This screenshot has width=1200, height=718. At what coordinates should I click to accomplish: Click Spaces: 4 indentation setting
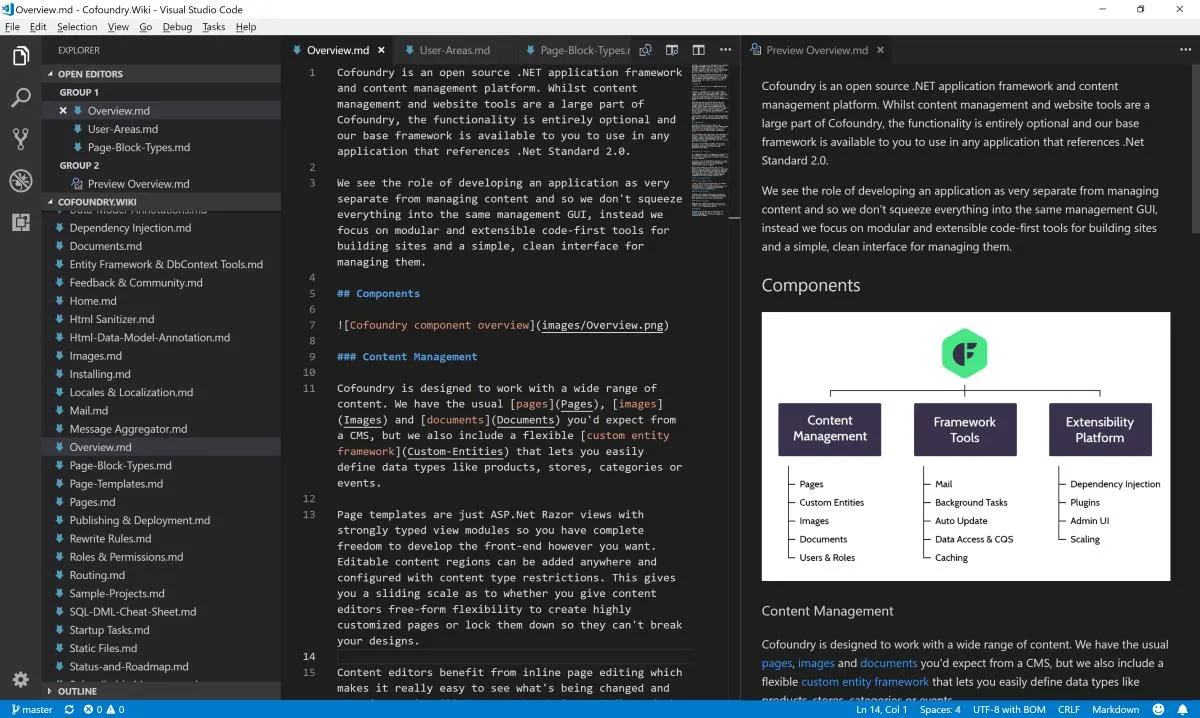tap(940, 709)
